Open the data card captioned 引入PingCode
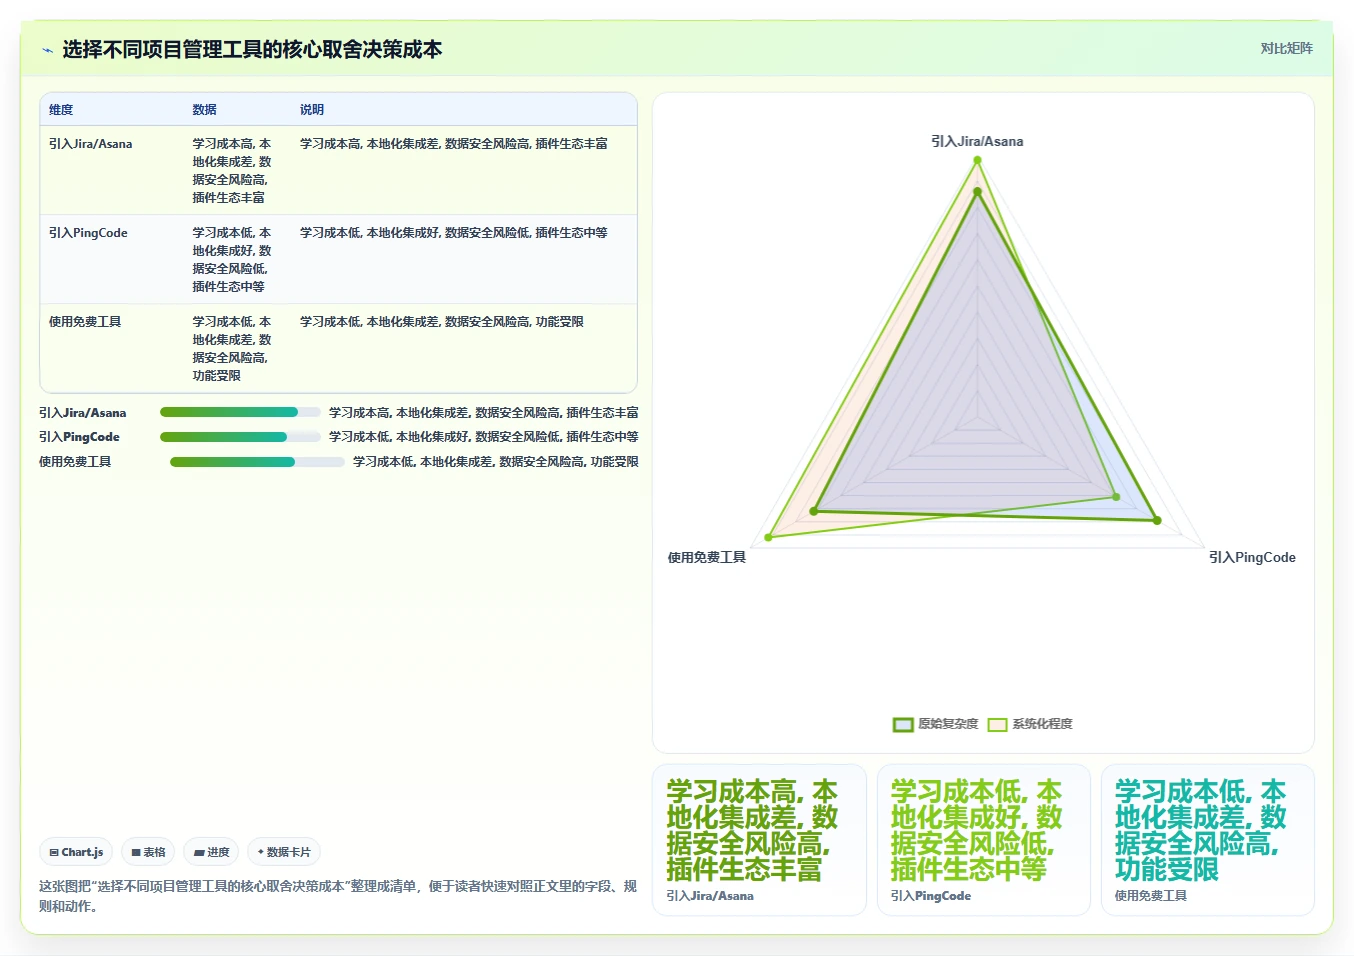 (x=983, y=840)
